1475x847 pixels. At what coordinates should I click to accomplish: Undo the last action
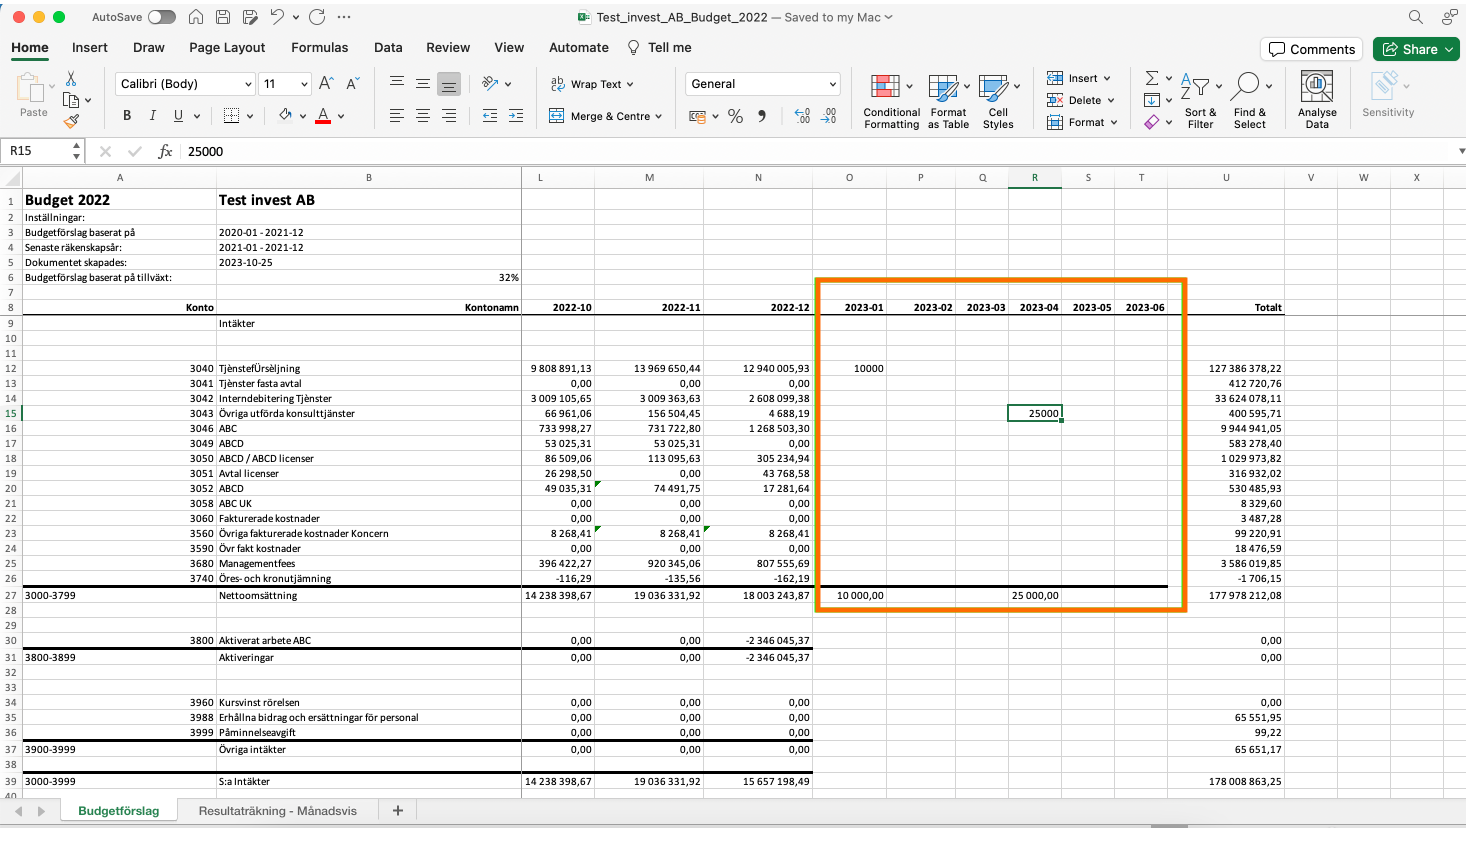pos(277,17)
